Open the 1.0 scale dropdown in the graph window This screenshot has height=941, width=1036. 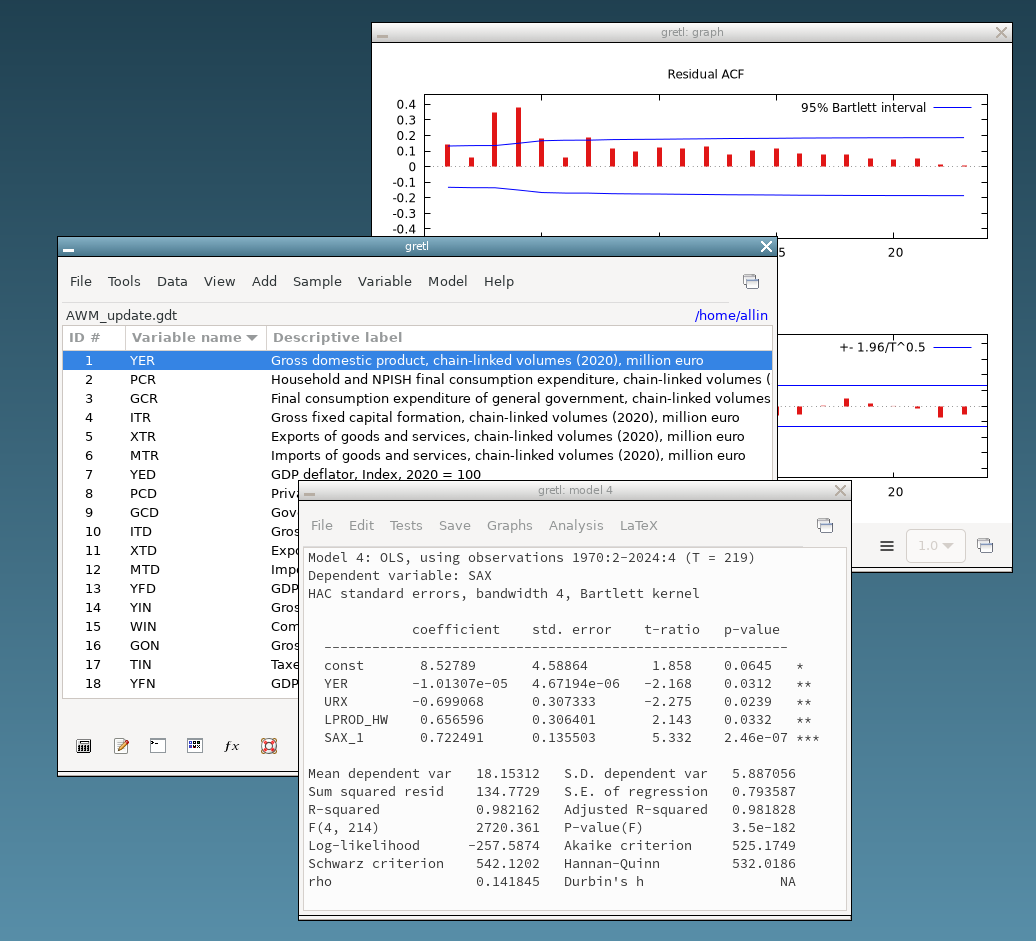point(935,546)
